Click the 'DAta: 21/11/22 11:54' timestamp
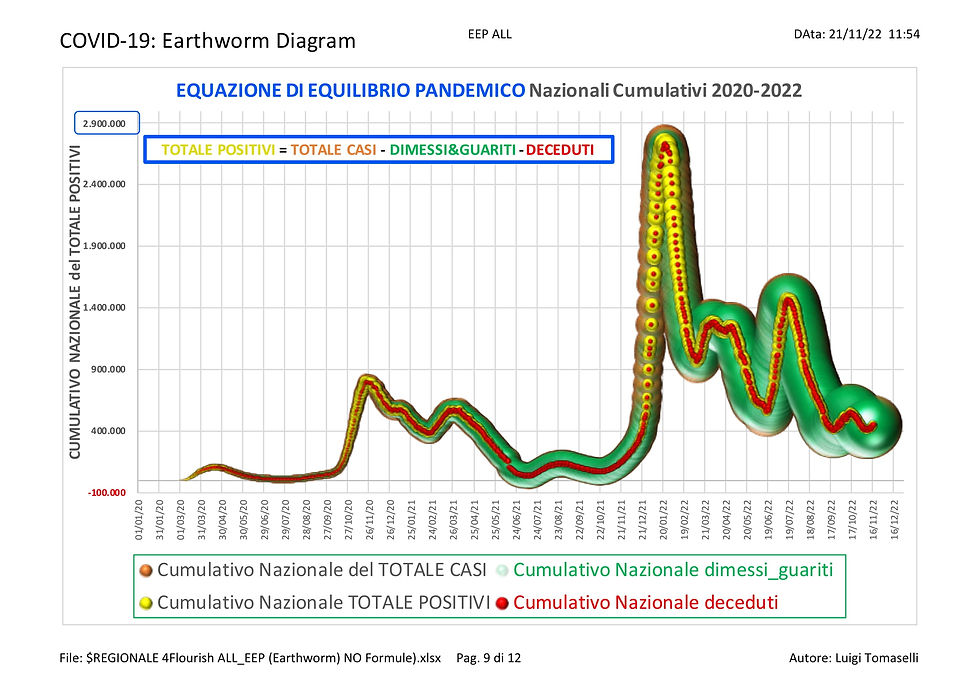This screenshot has height=693, width=980. click(x=856, y=34)
